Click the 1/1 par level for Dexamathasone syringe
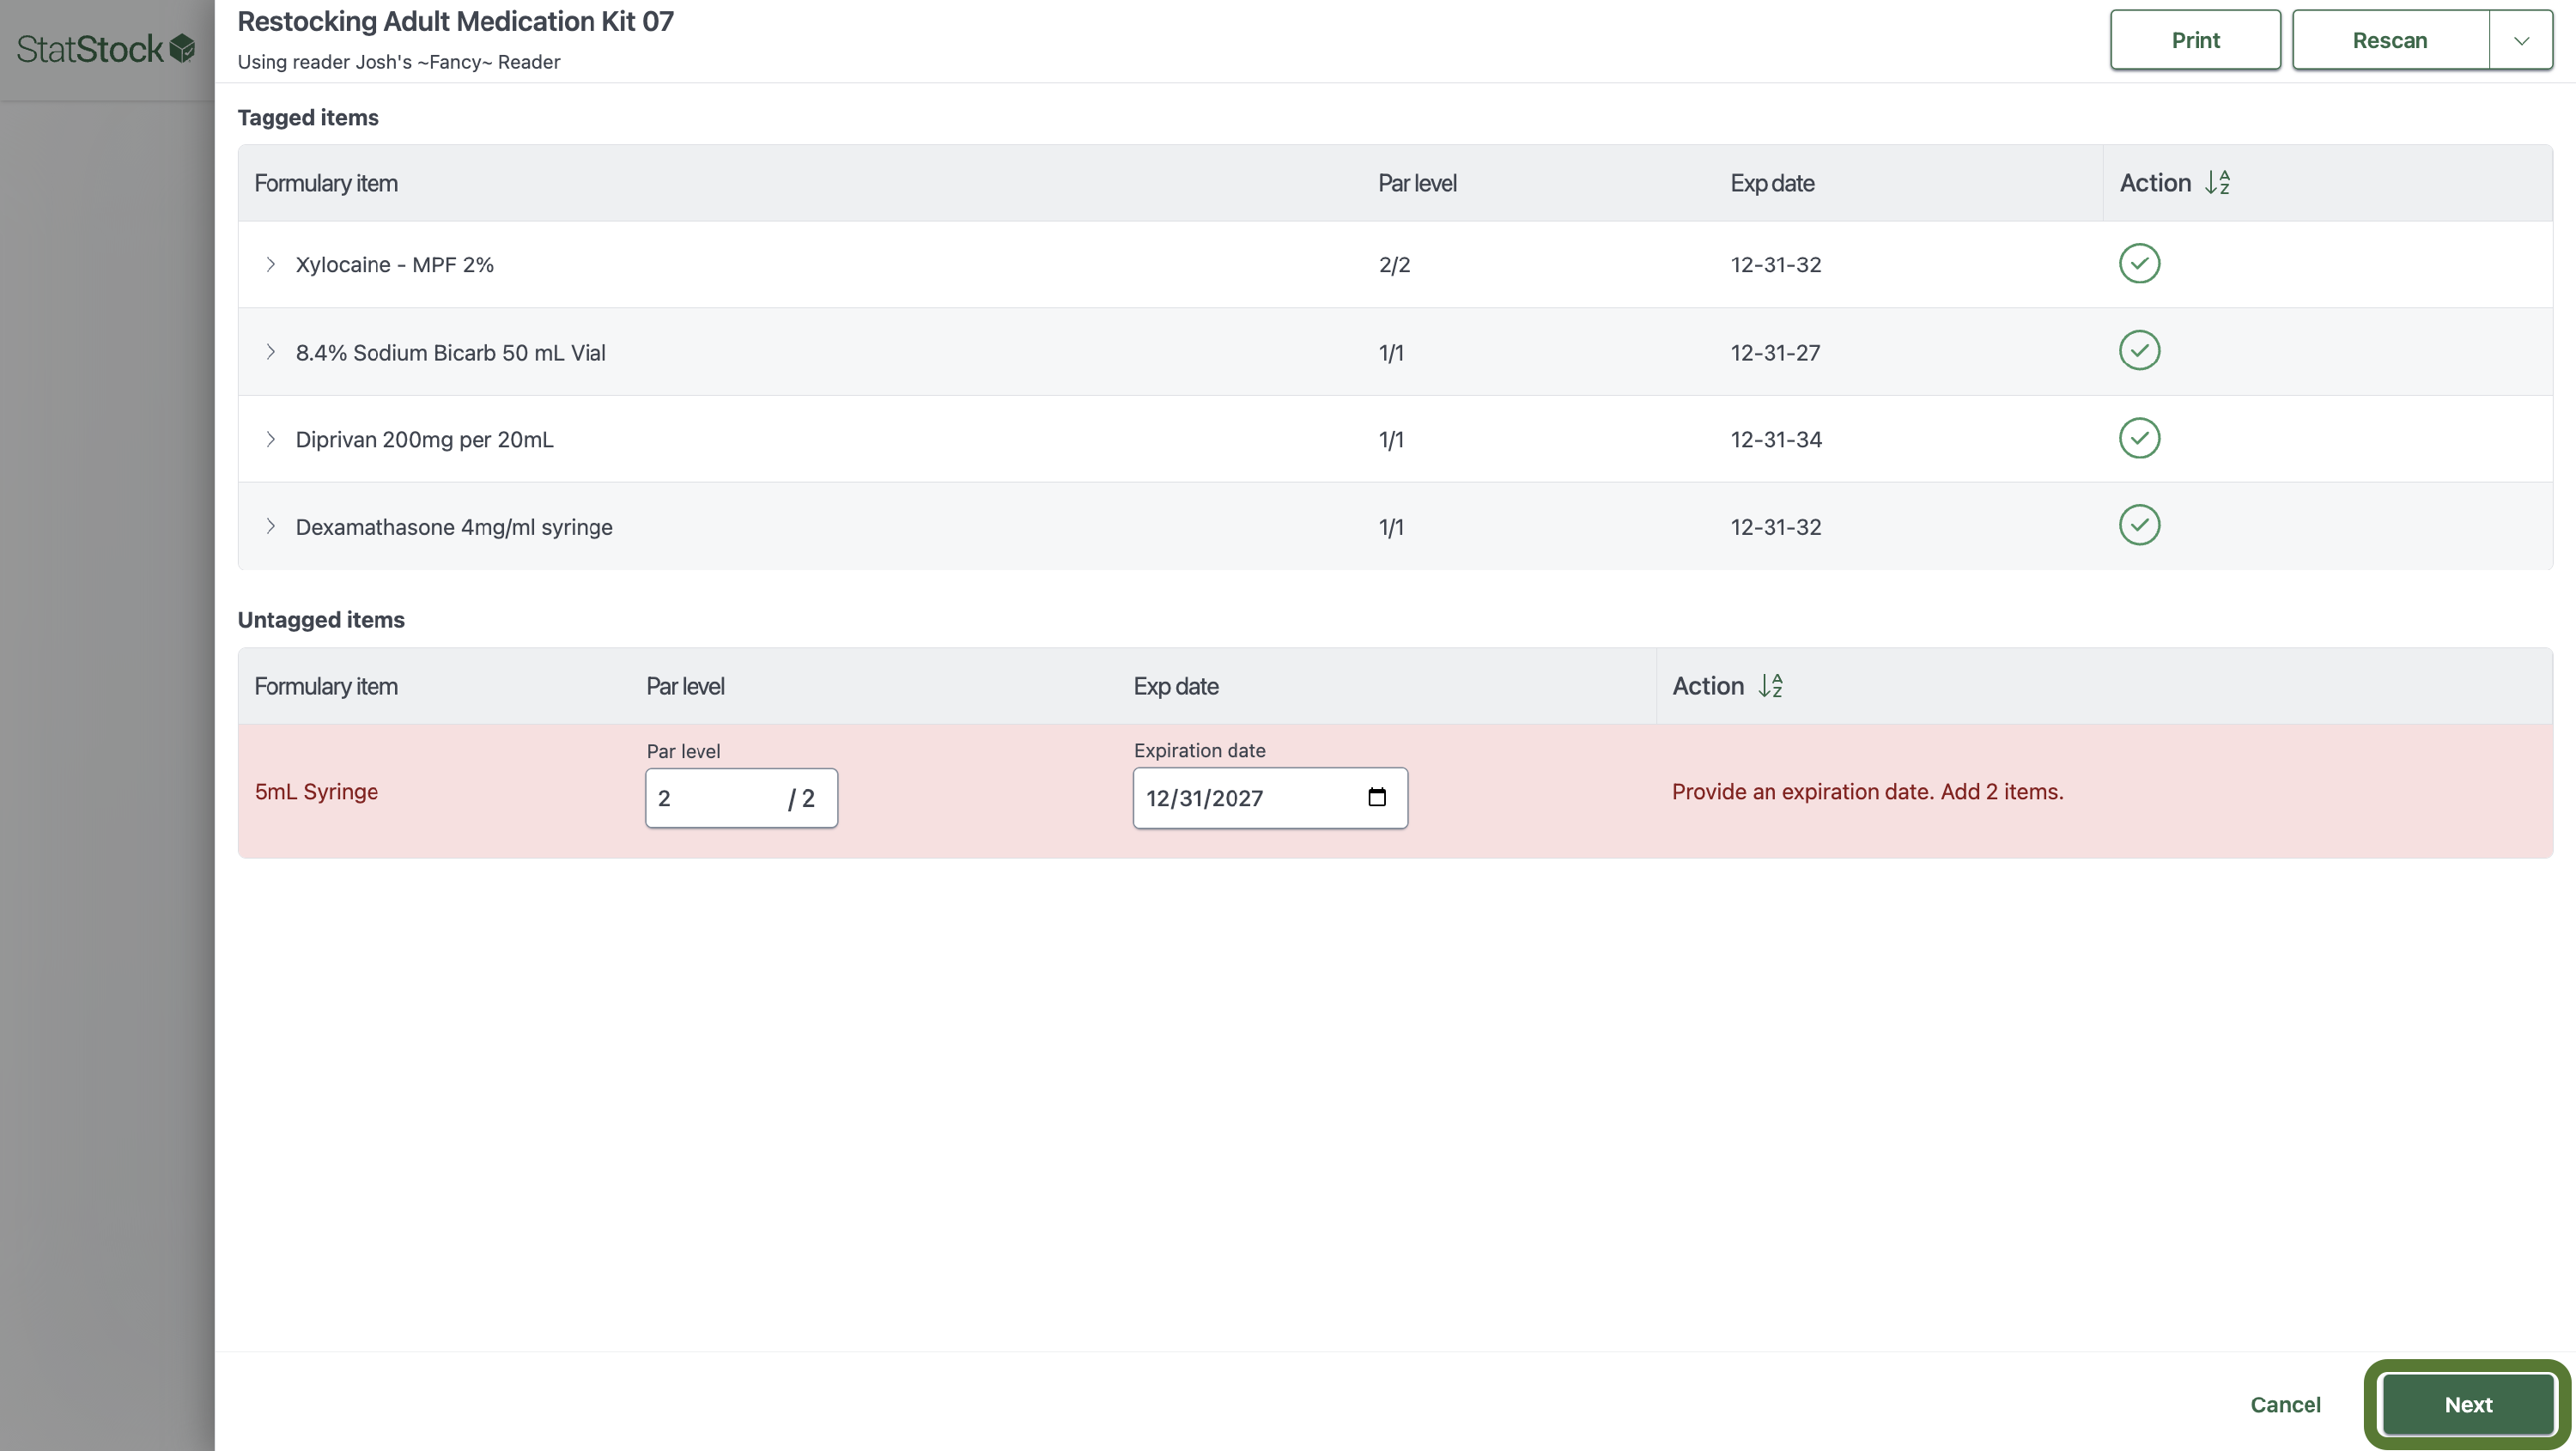Viewport: 2576px width, 1451px height. coord(1391,526)
